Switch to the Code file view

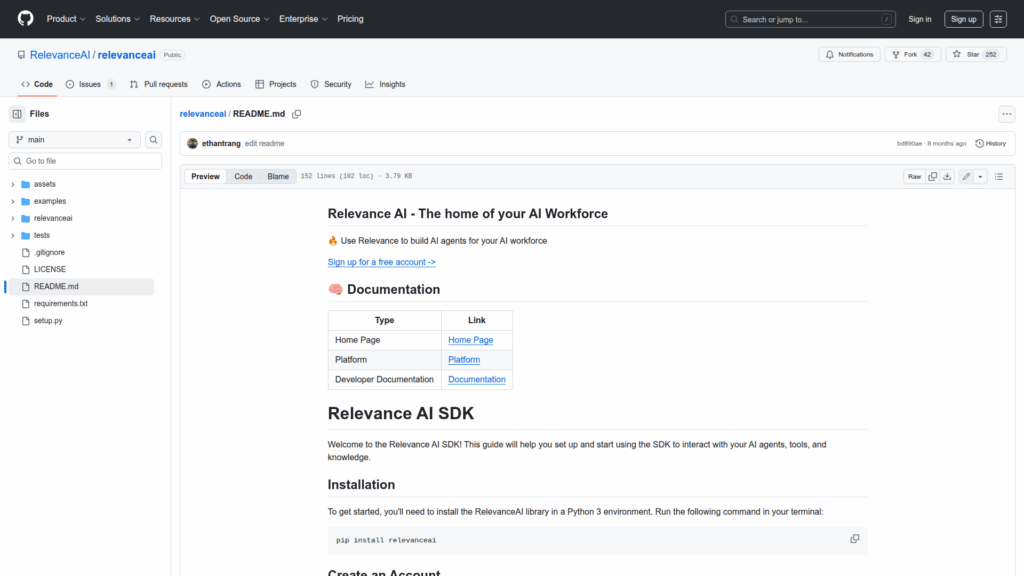point(243,176)
